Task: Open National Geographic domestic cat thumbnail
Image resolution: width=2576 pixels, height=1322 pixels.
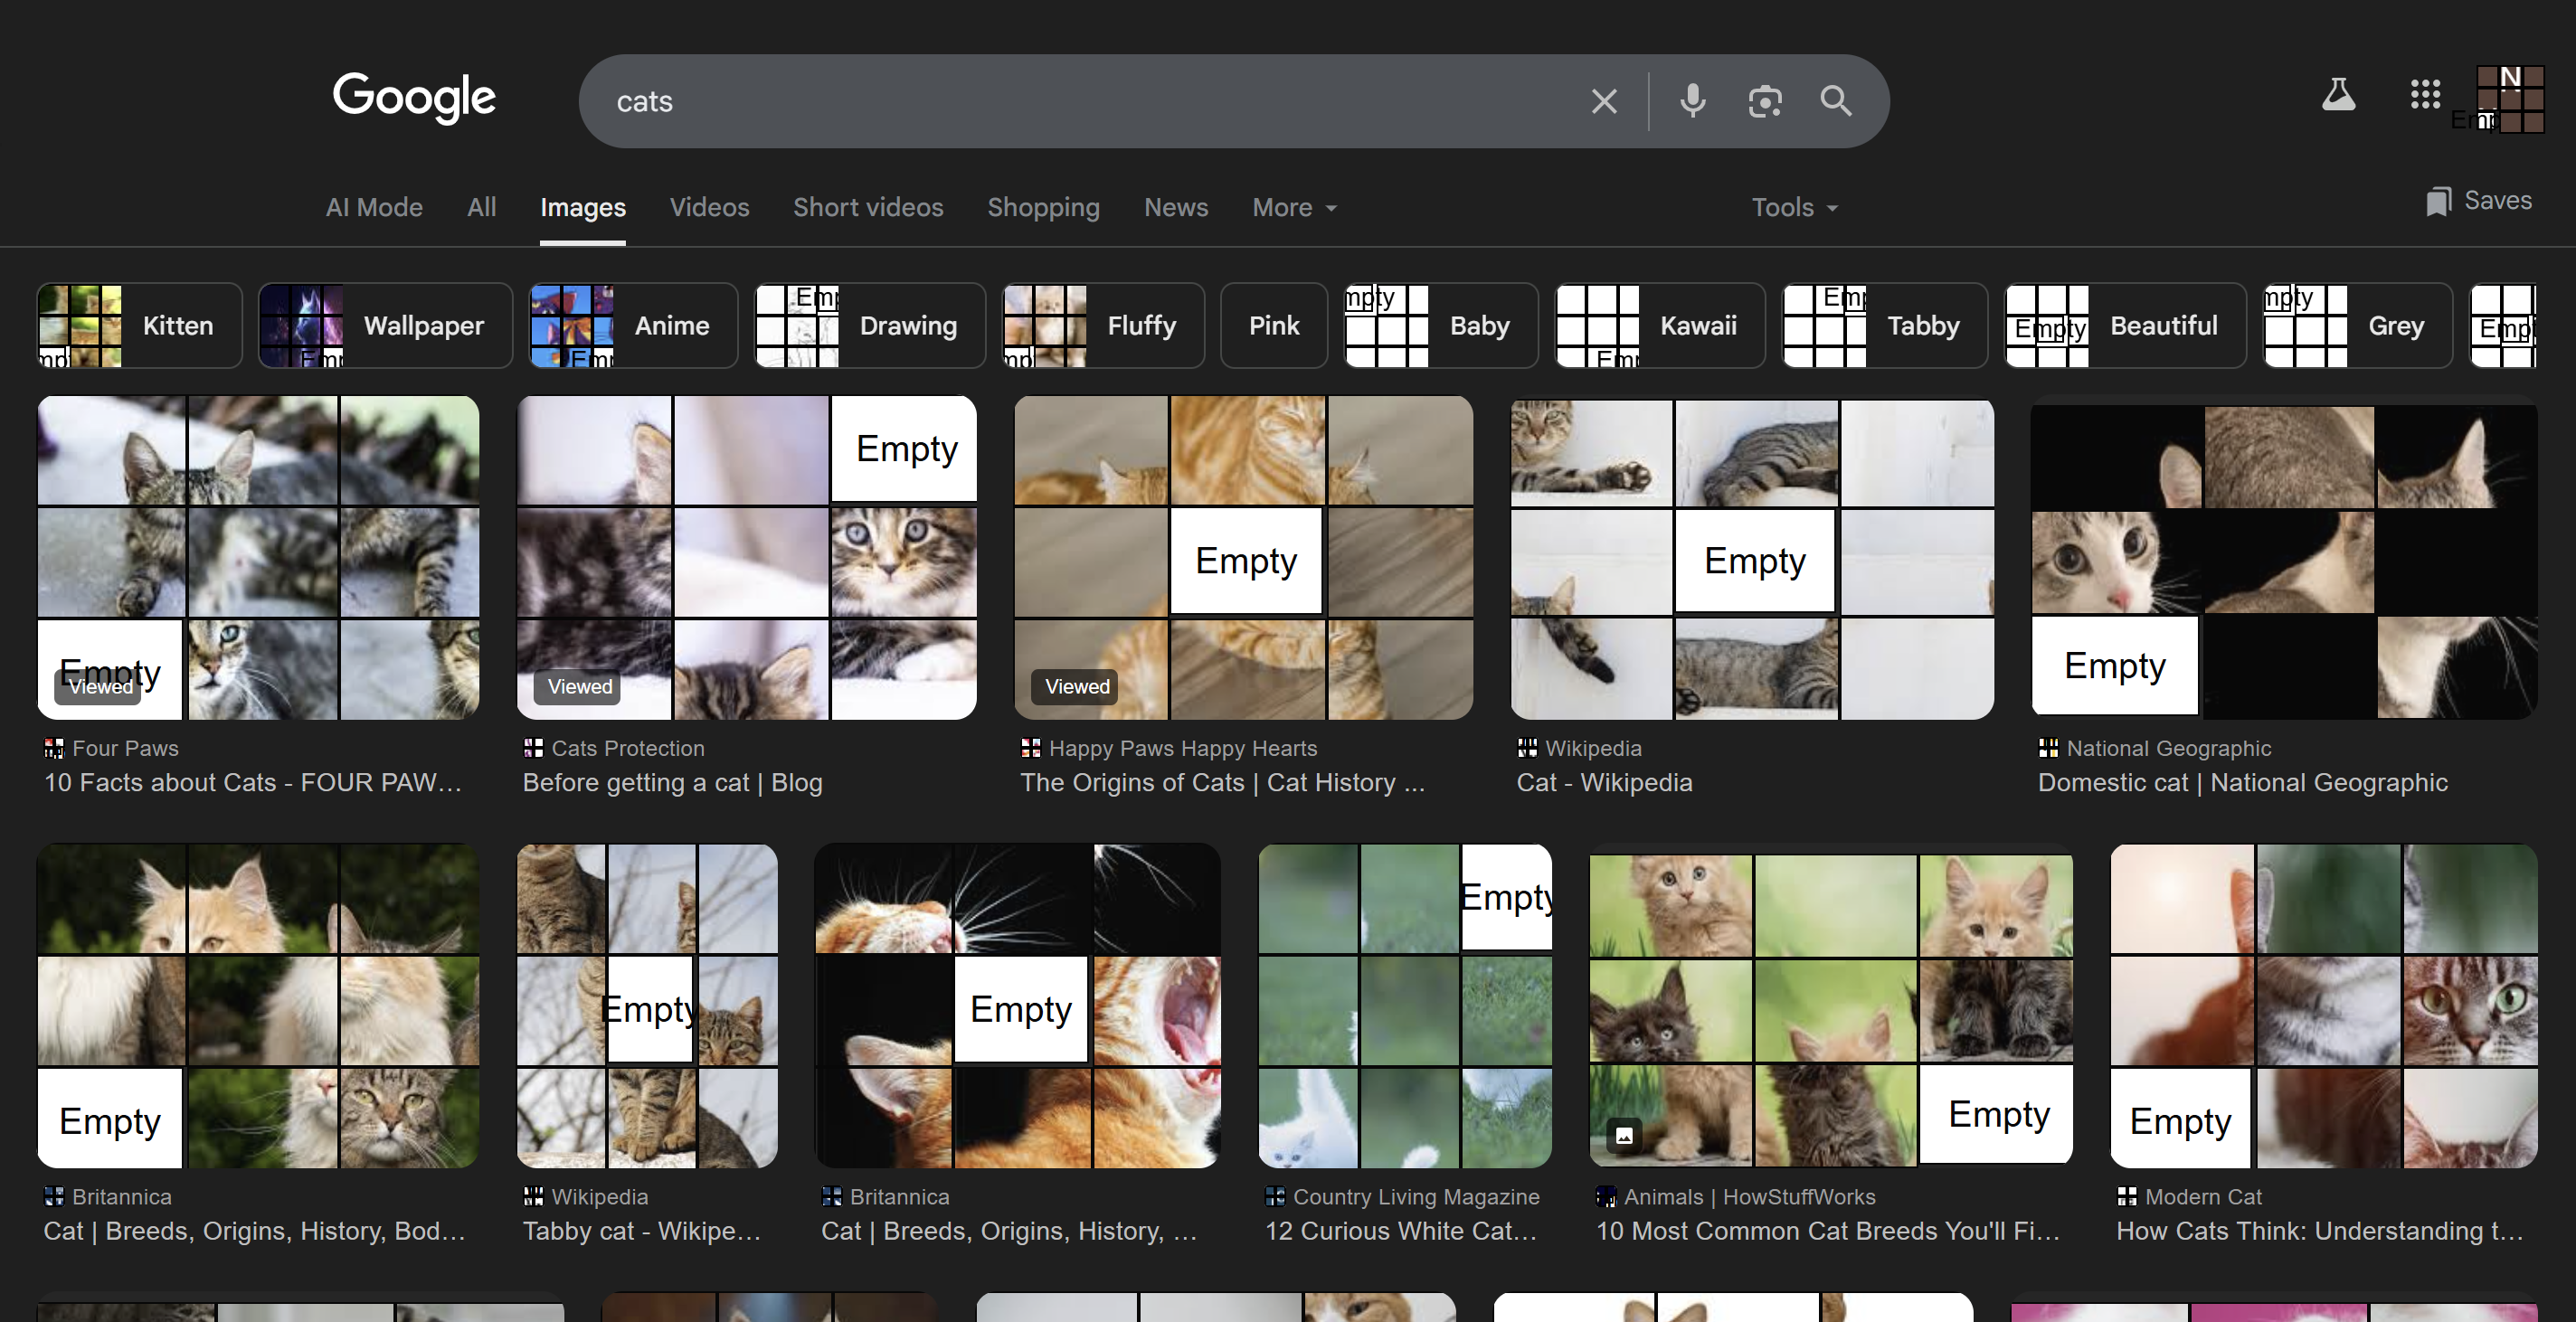Action: coord(2284,558)
